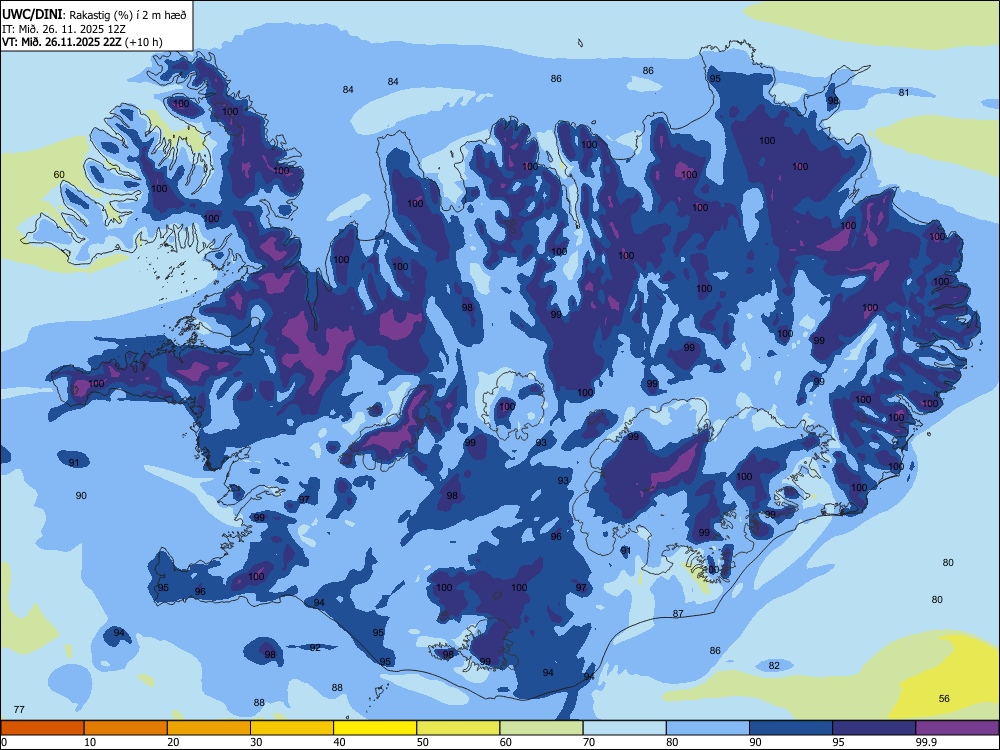
Task: Click the purple above-99.9 legend swatch
Action: point(957,728)
